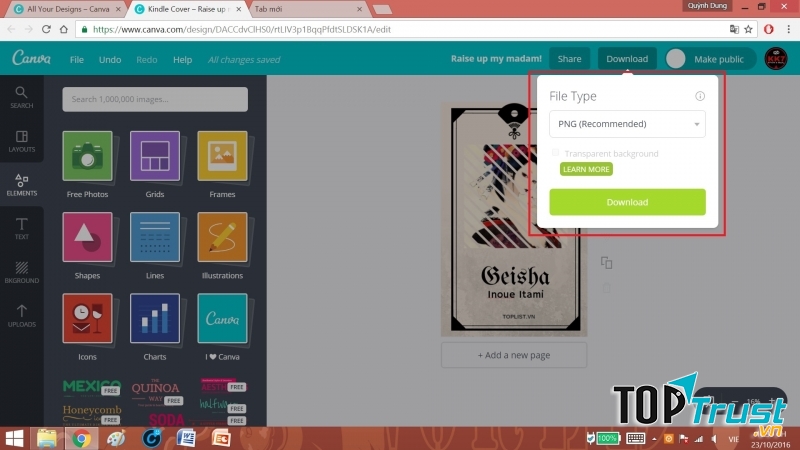Open the Frames element category
The height and width of the screenshot is (450, 800).
[222, 156]
